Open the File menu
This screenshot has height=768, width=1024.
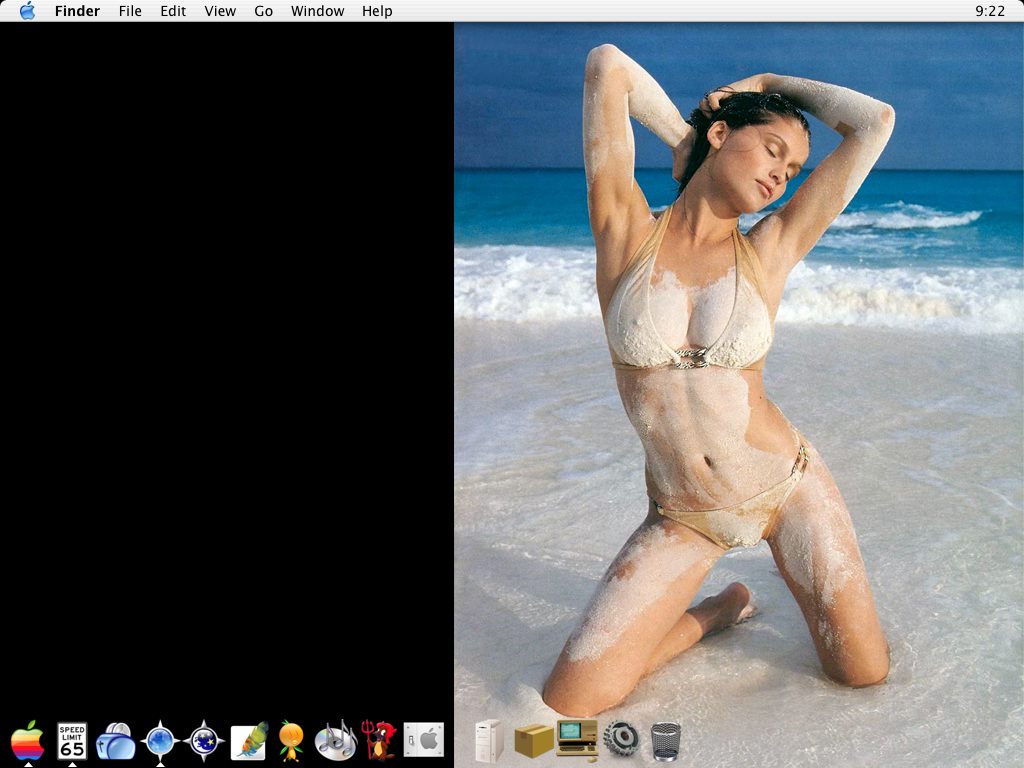[130, 11]
